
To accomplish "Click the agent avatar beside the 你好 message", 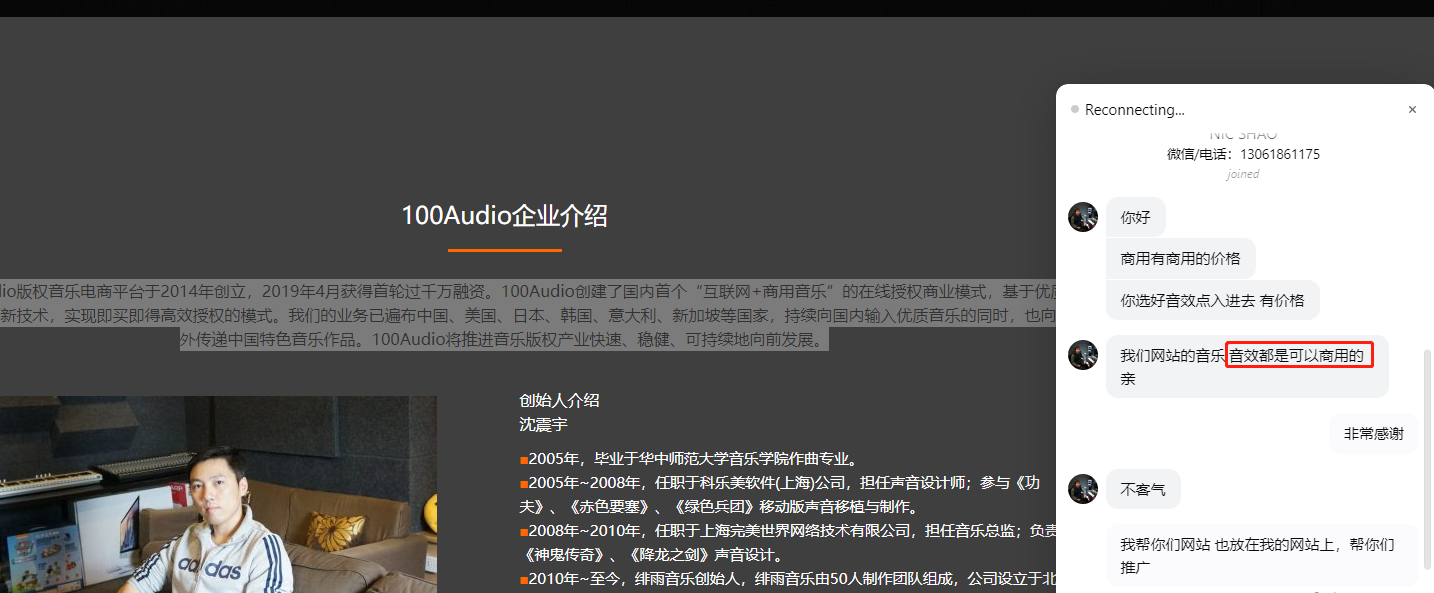I will click(x=1083, y=217).
